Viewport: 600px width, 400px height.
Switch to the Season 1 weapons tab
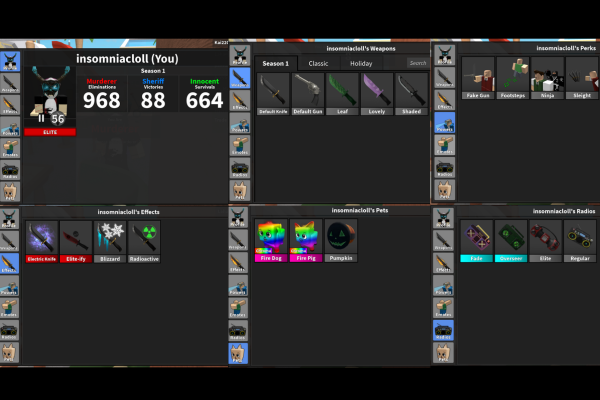point(276,64)
